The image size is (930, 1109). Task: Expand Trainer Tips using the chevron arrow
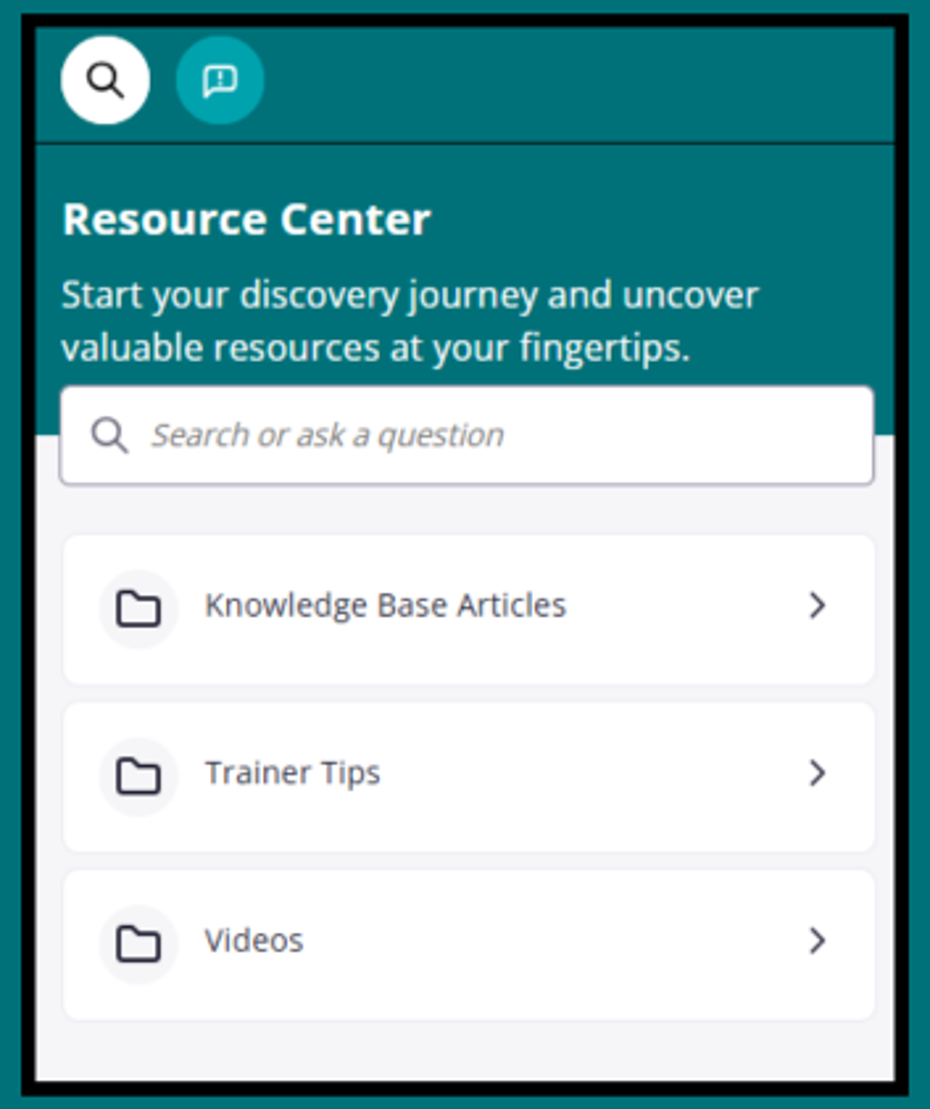(x=817, y=773)
